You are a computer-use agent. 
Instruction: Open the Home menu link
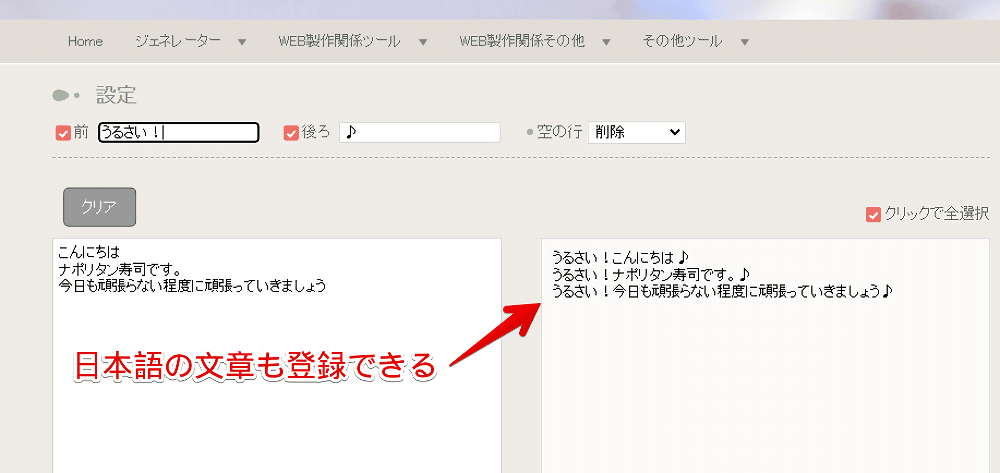(85, 41)
